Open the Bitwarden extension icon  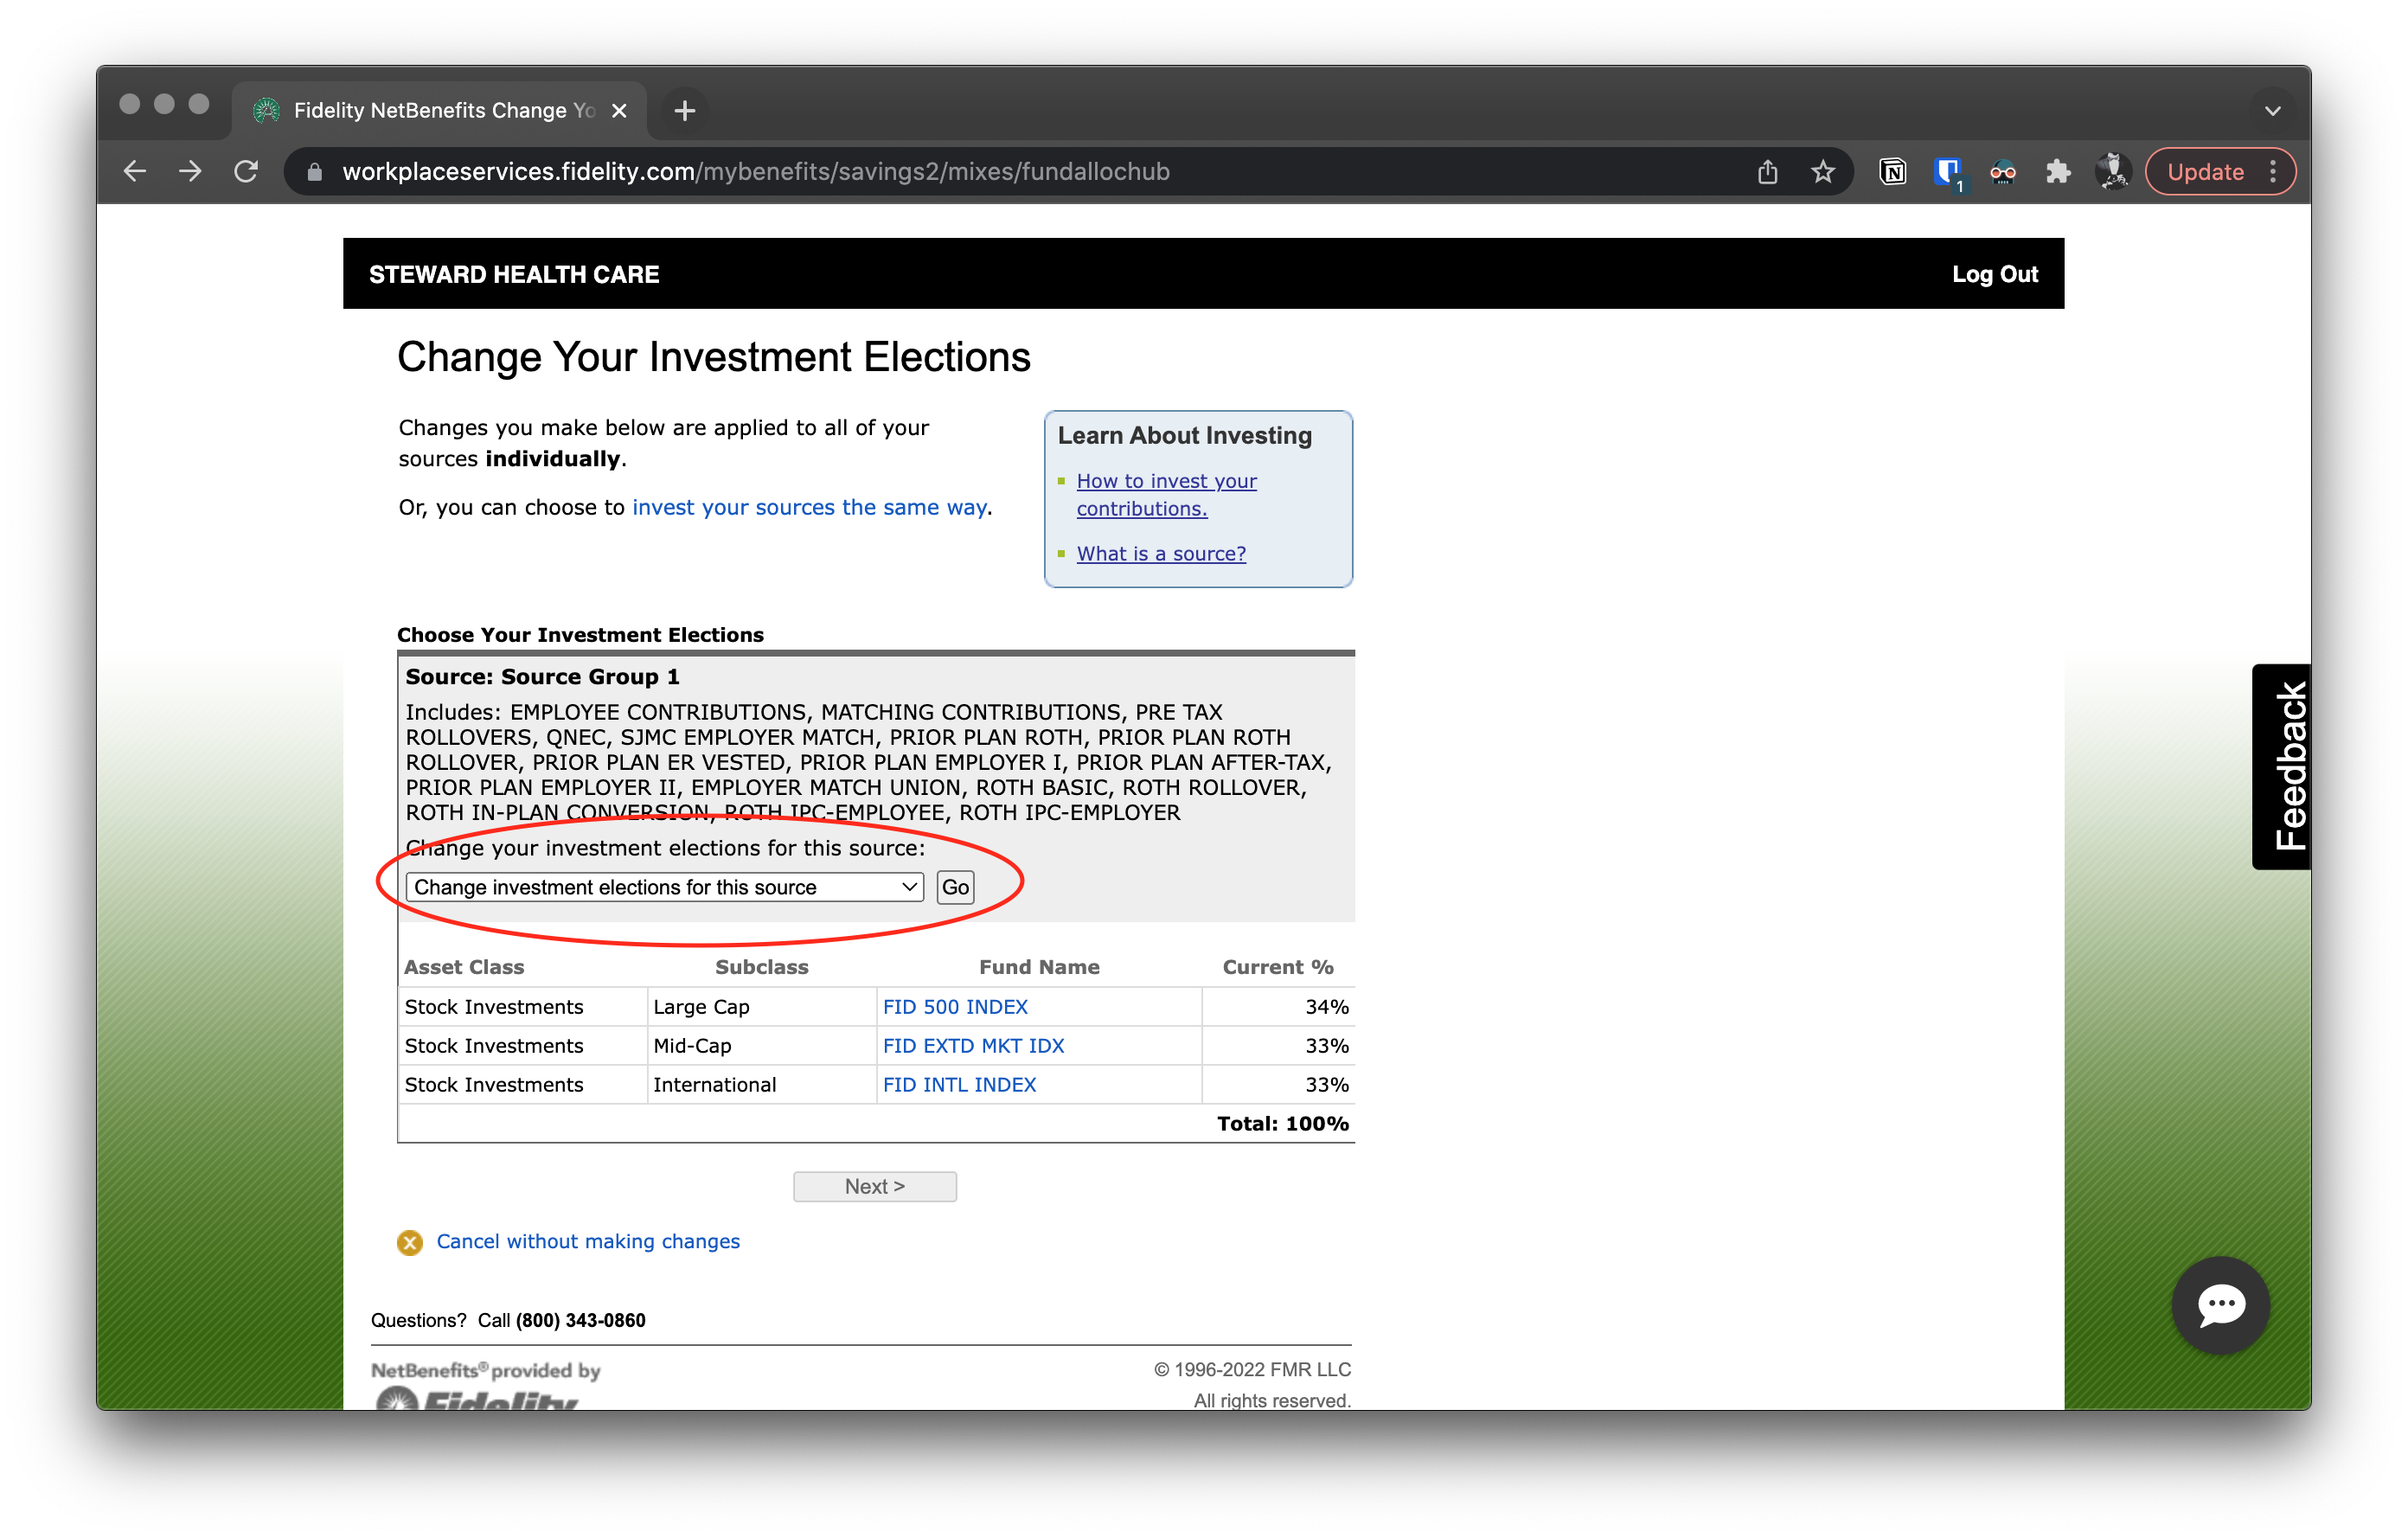[1947, 171]
